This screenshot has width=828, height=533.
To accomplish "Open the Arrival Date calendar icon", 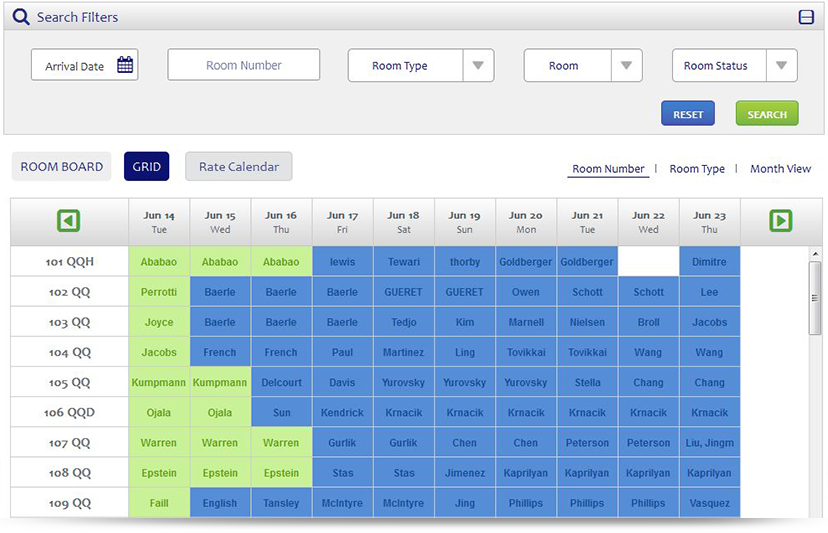I will coord(125,65).
